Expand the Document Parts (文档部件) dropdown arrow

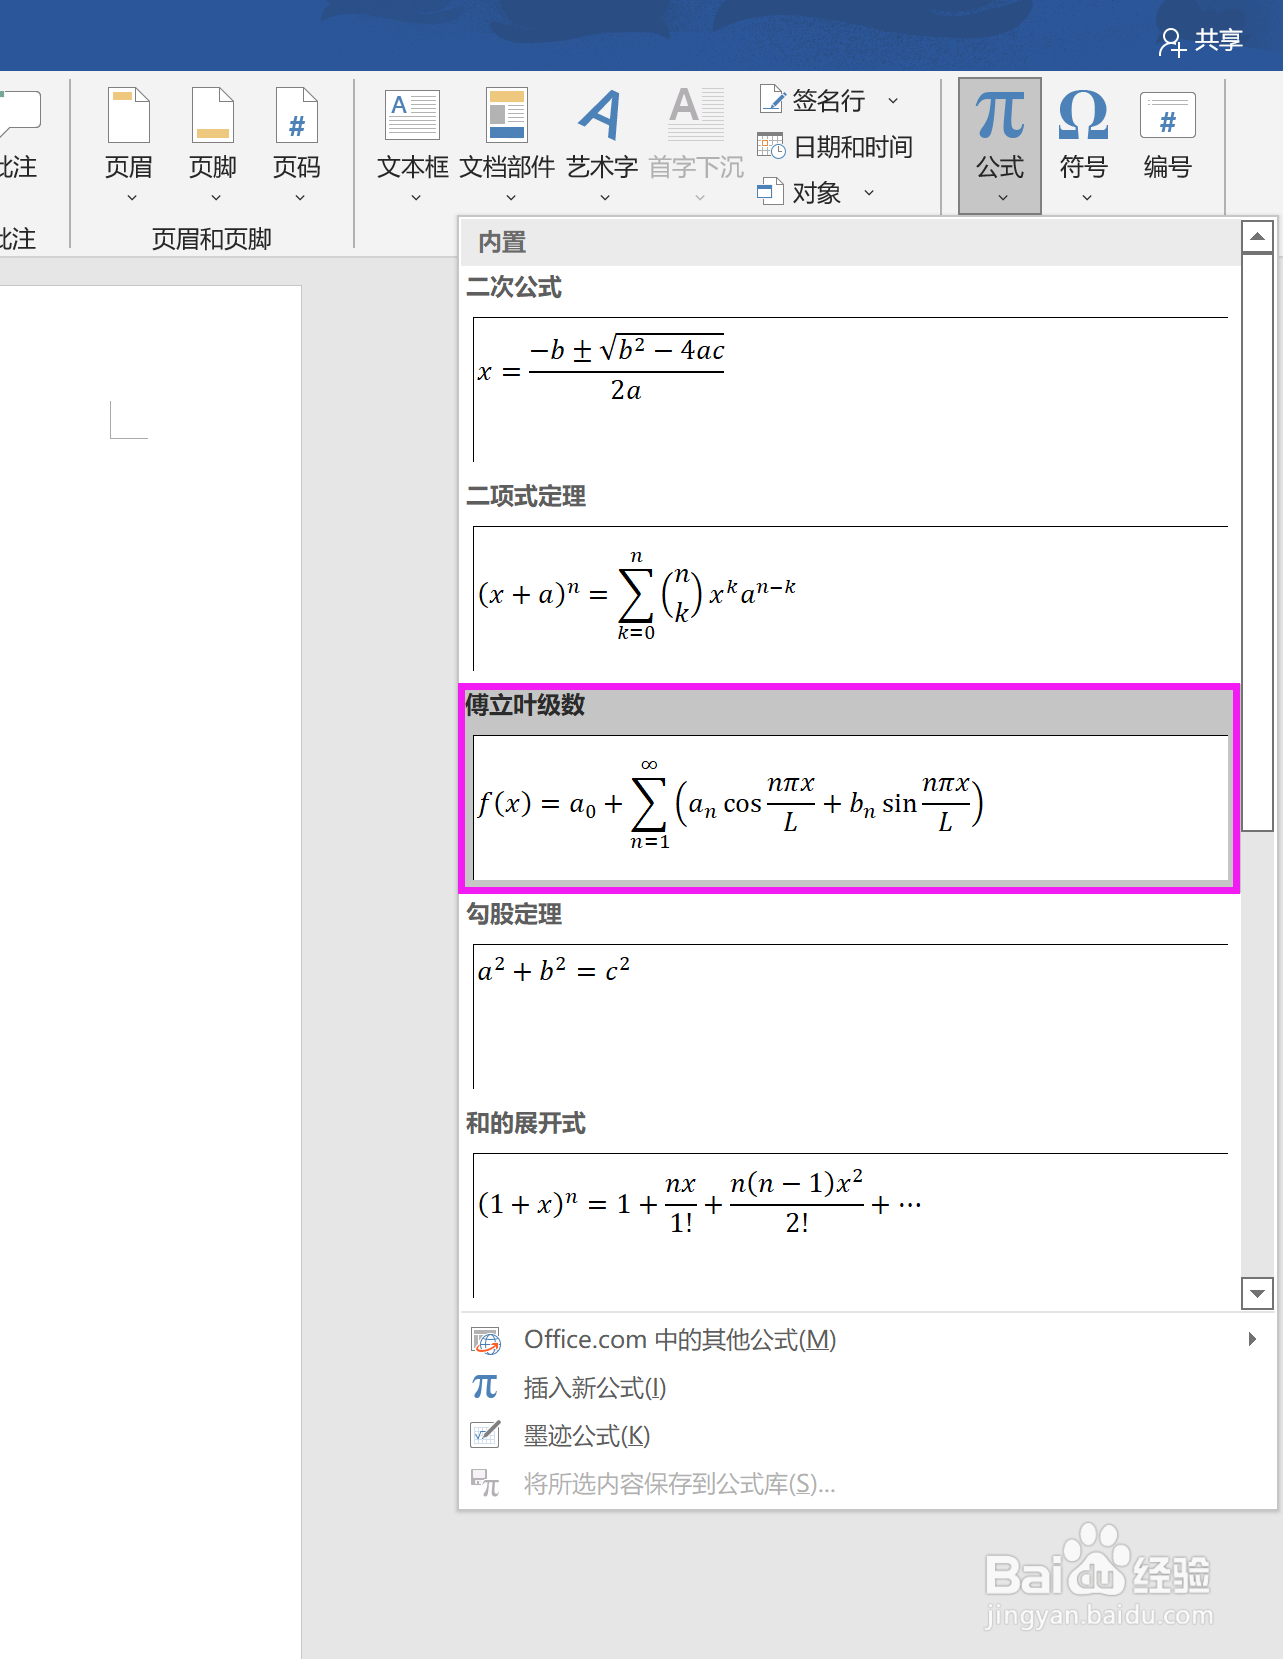(x=510, y=198)
